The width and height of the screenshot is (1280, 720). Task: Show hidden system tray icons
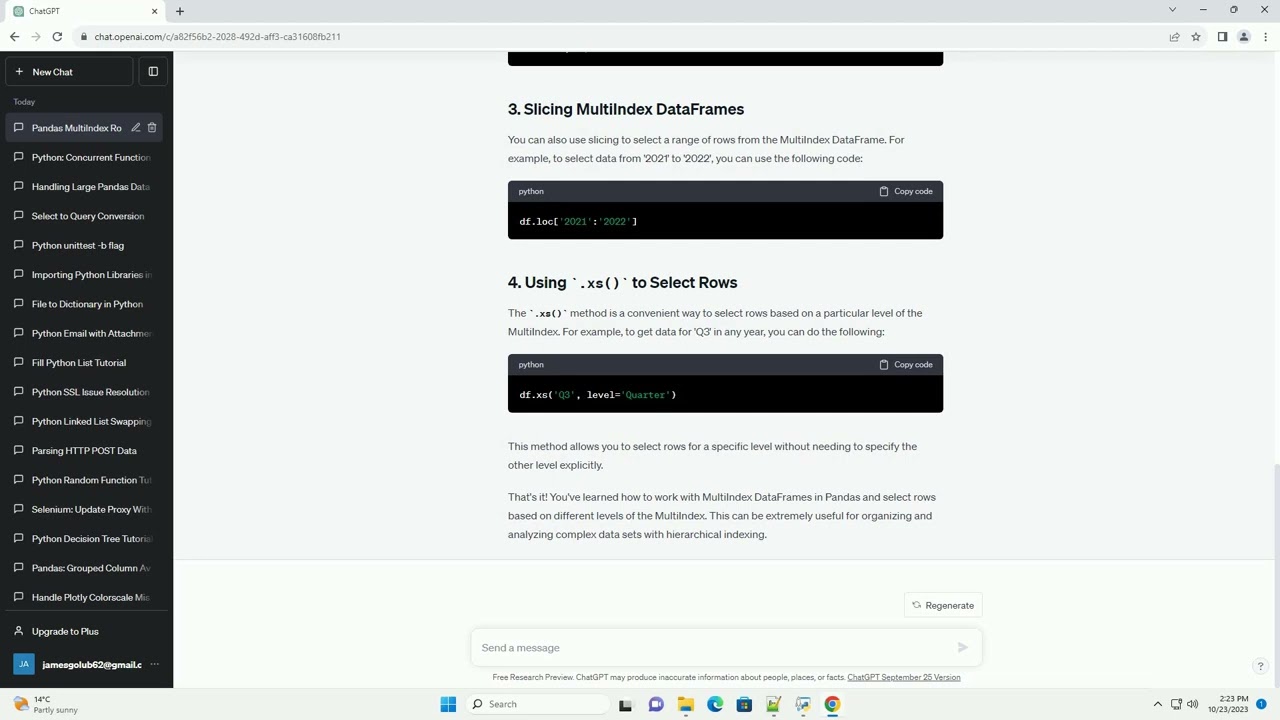point(1158,704)
